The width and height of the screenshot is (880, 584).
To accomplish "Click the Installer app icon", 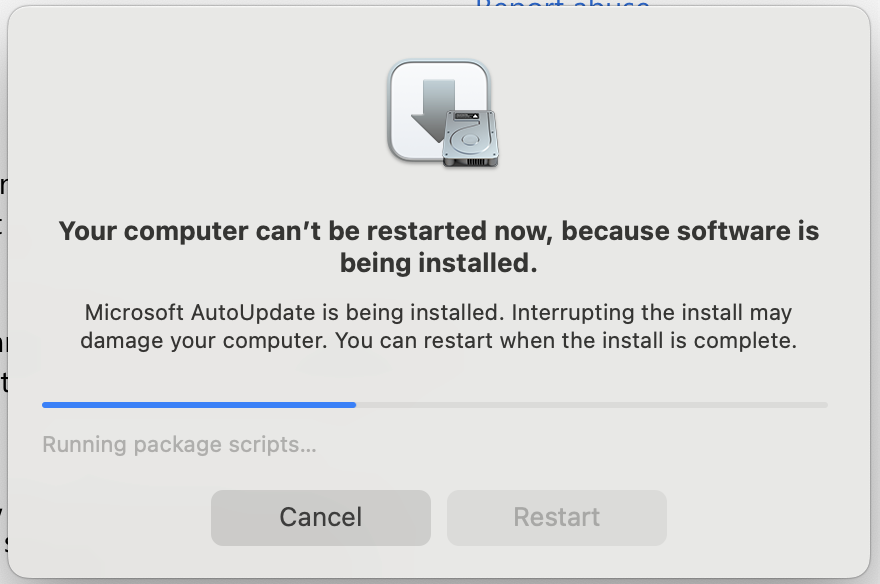I will point(443,113).
